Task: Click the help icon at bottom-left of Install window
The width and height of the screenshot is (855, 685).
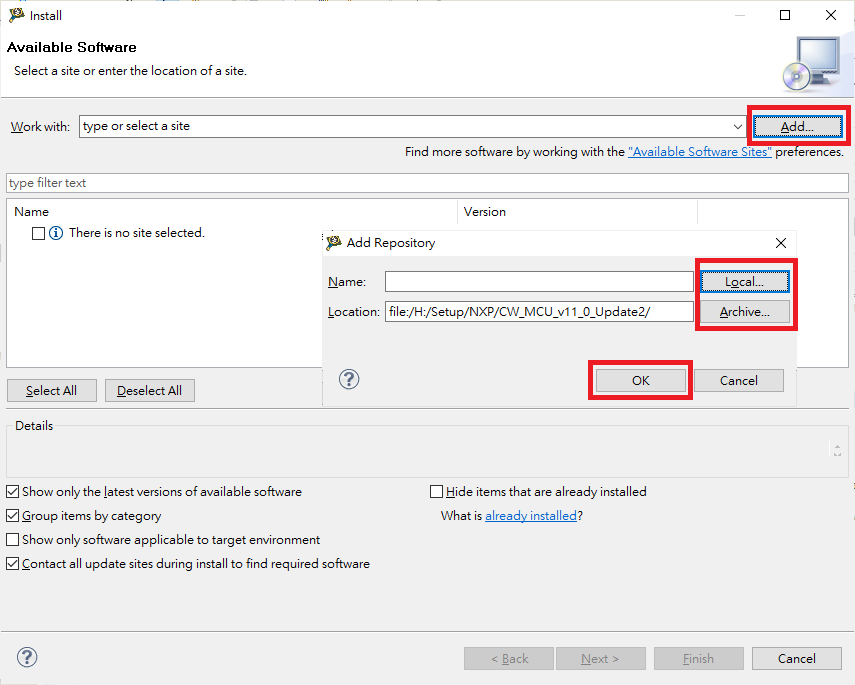Action: 27,657
